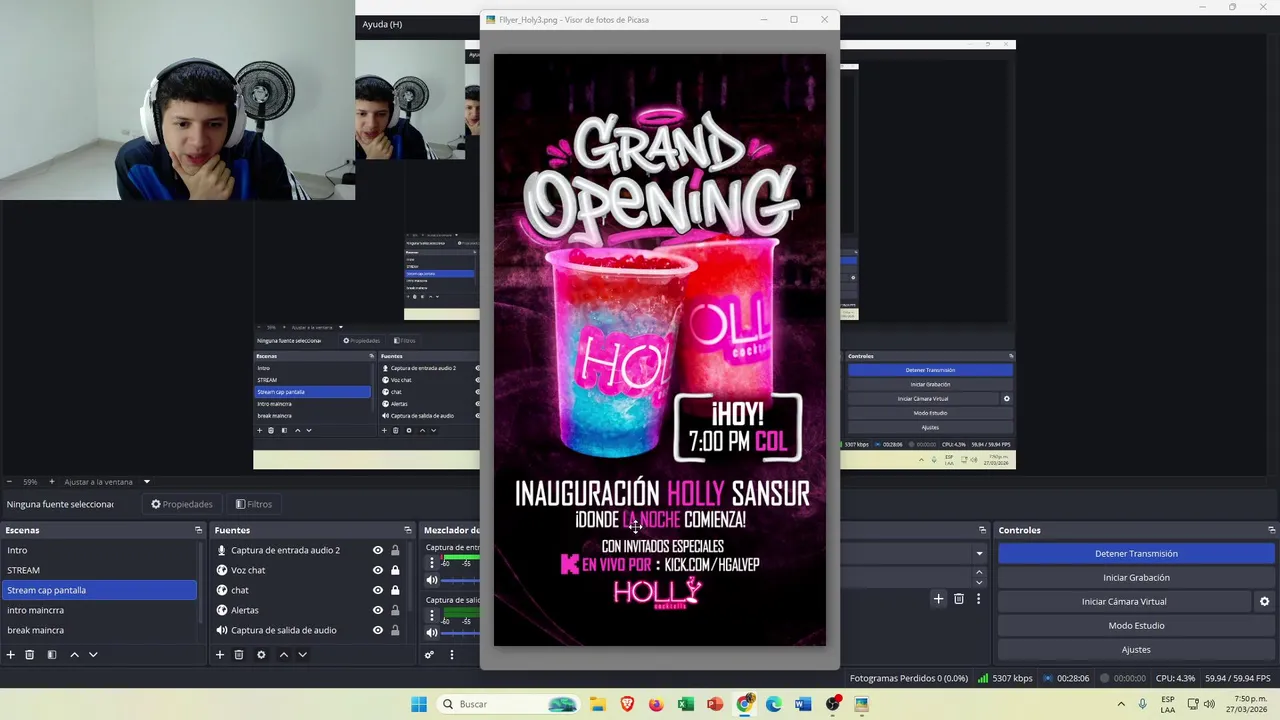1280x720 pixels.
Task: Select the intro maincrra scene
Action: [99, 610]
